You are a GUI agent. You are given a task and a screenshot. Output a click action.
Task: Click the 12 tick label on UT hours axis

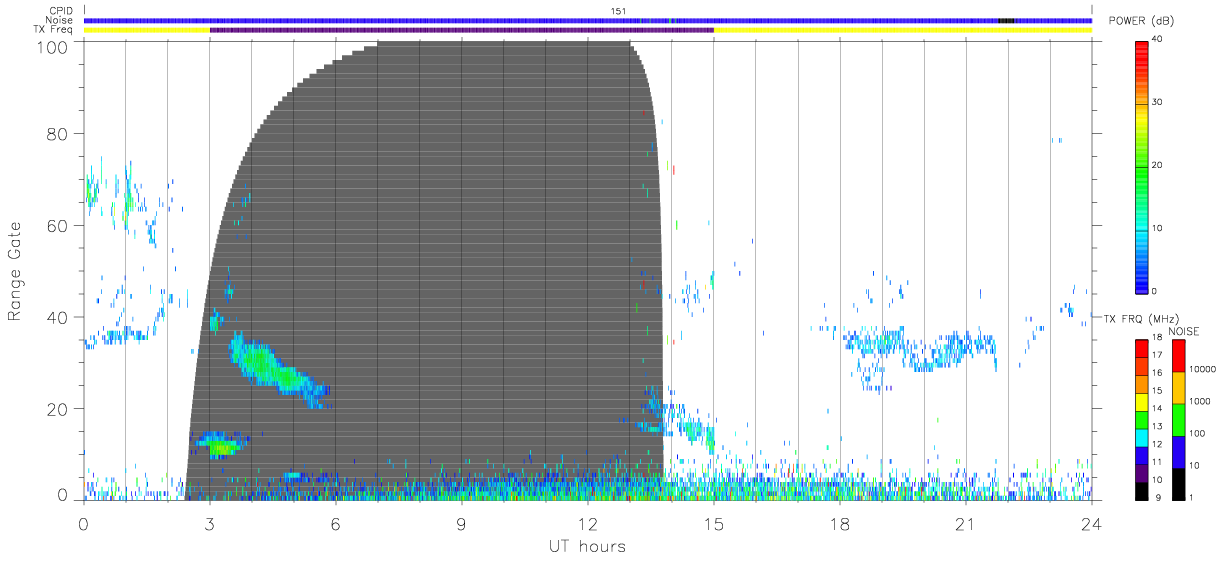pos(587,523)
